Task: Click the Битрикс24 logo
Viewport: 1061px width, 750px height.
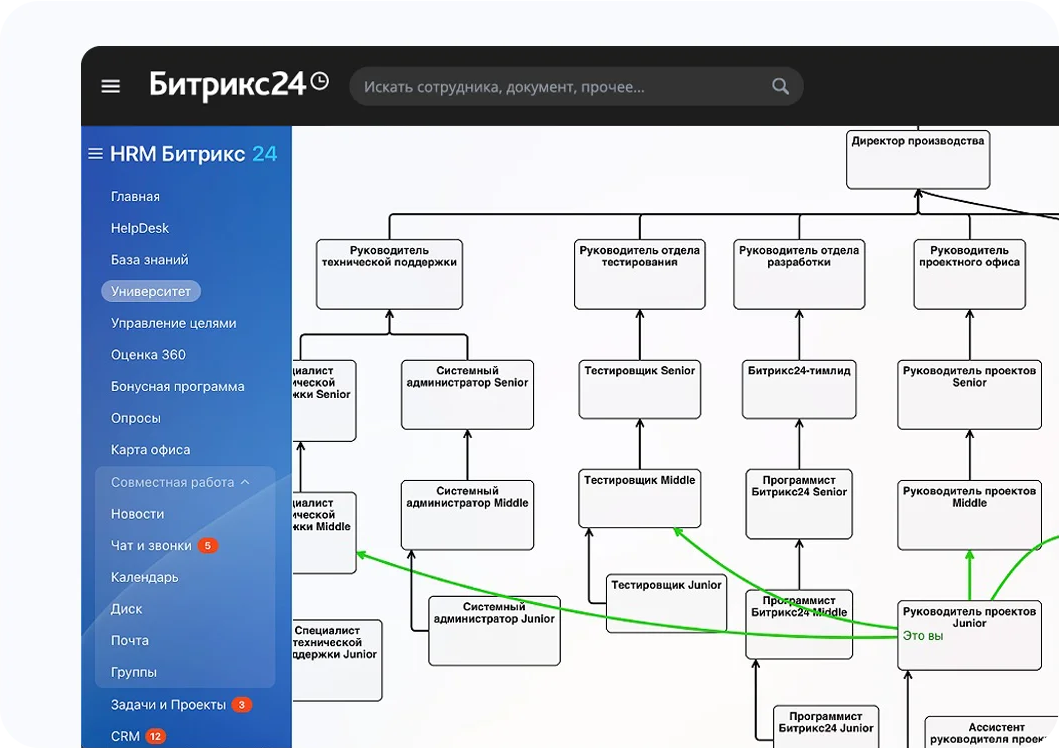Action: [x=227, y=85]
